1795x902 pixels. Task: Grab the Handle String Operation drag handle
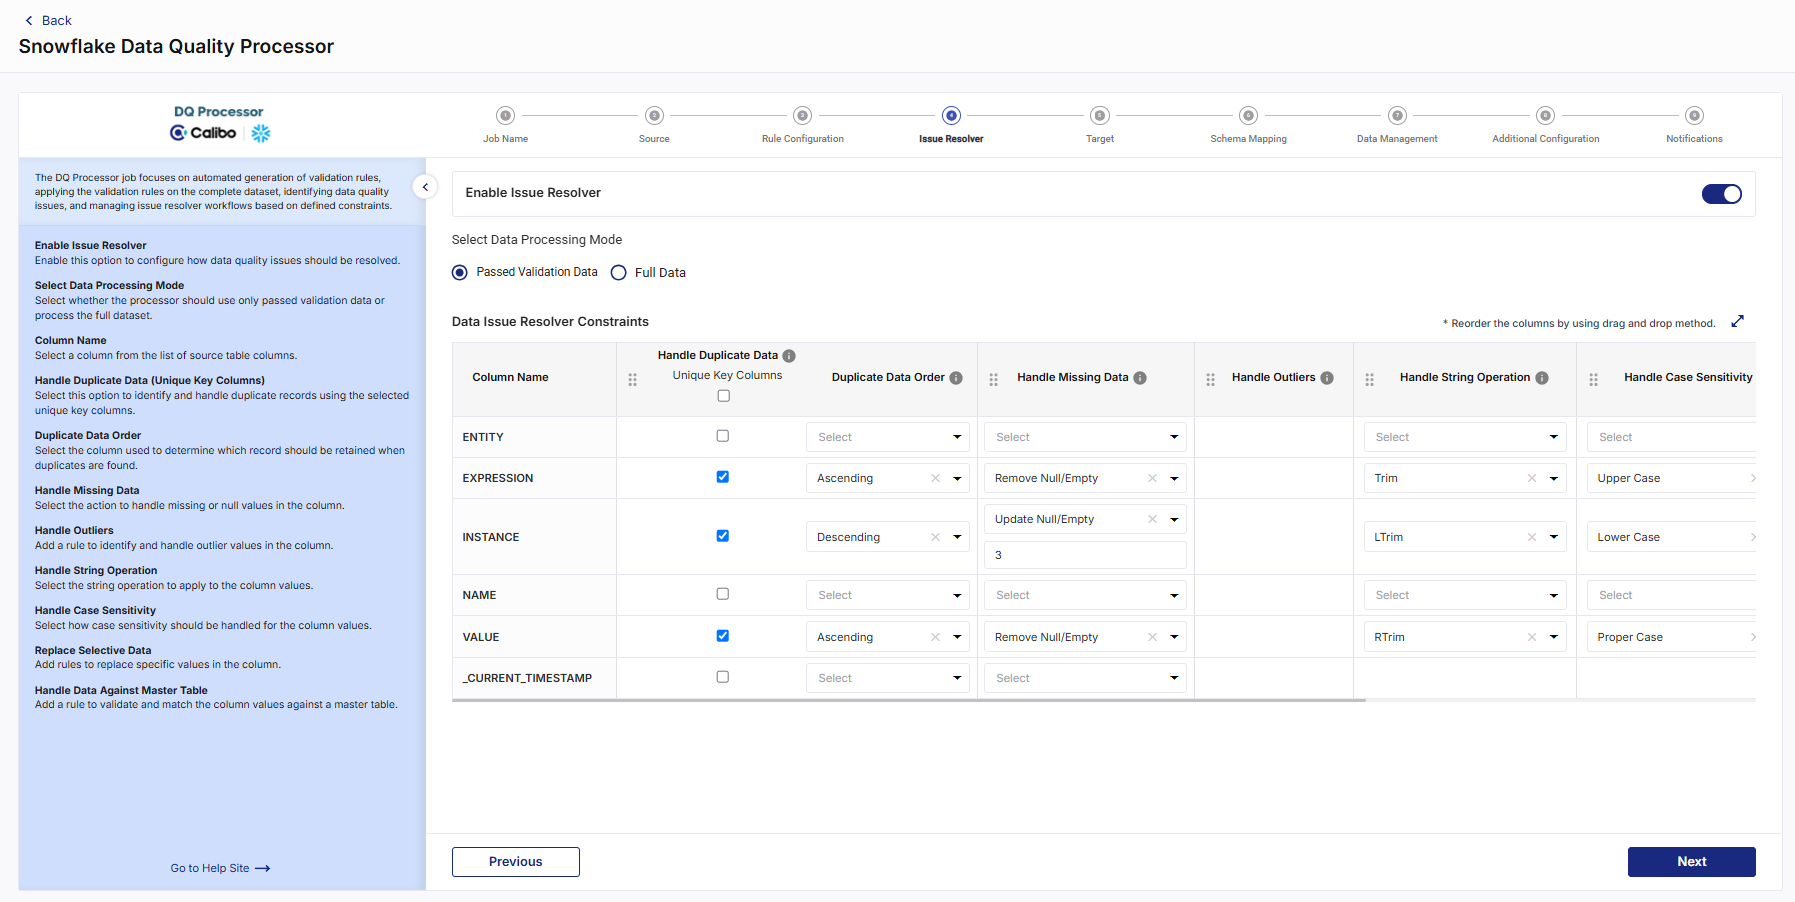pos(1369,380)
